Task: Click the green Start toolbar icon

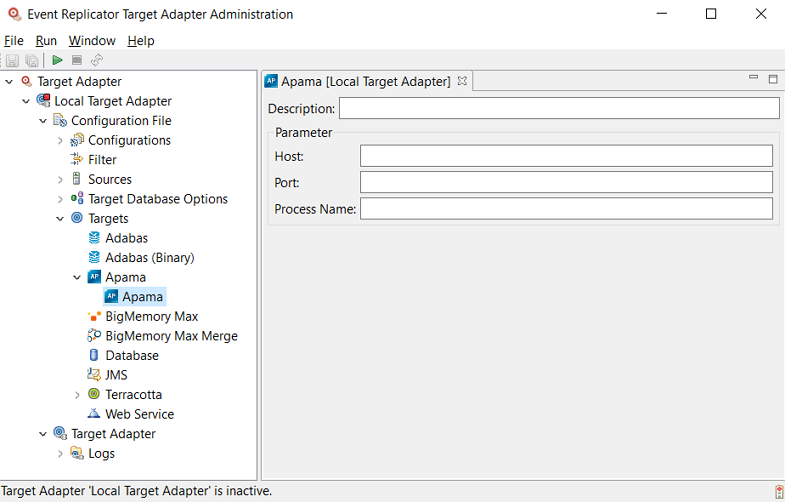Action: point(58,61)
